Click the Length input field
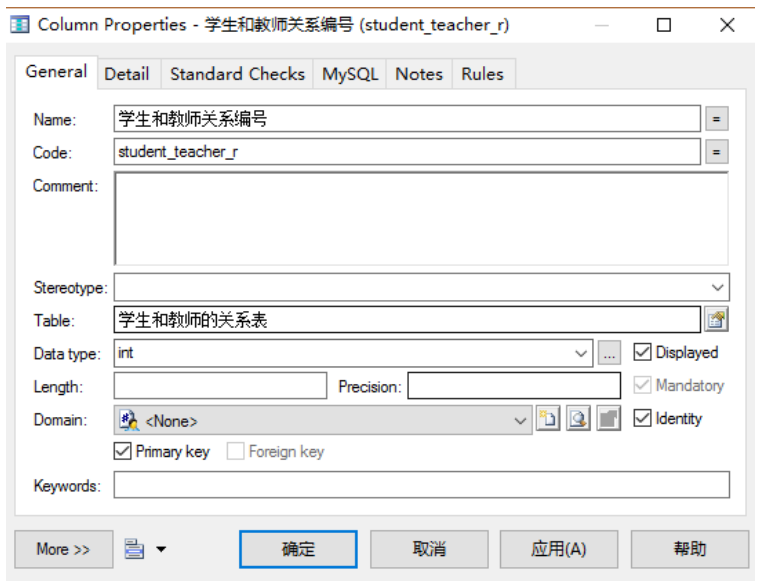The height and width of the screenshot is (582, 757). (220, 386)
